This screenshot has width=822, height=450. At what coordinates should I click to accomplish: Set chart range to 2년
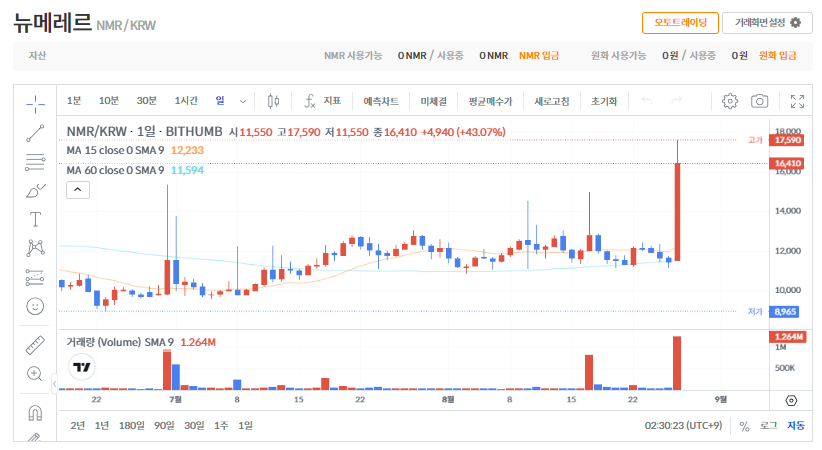tap(78, 425)
